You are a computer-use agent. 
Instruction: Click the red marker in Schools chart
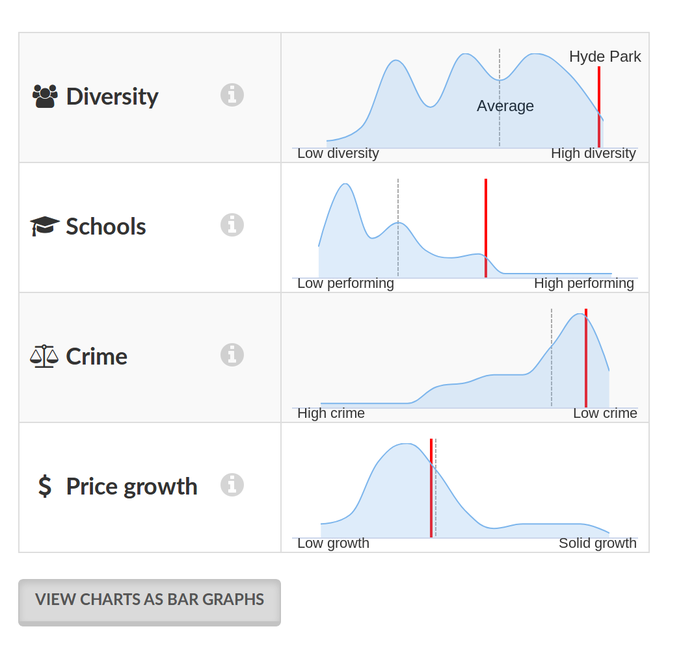pos(486,228)
